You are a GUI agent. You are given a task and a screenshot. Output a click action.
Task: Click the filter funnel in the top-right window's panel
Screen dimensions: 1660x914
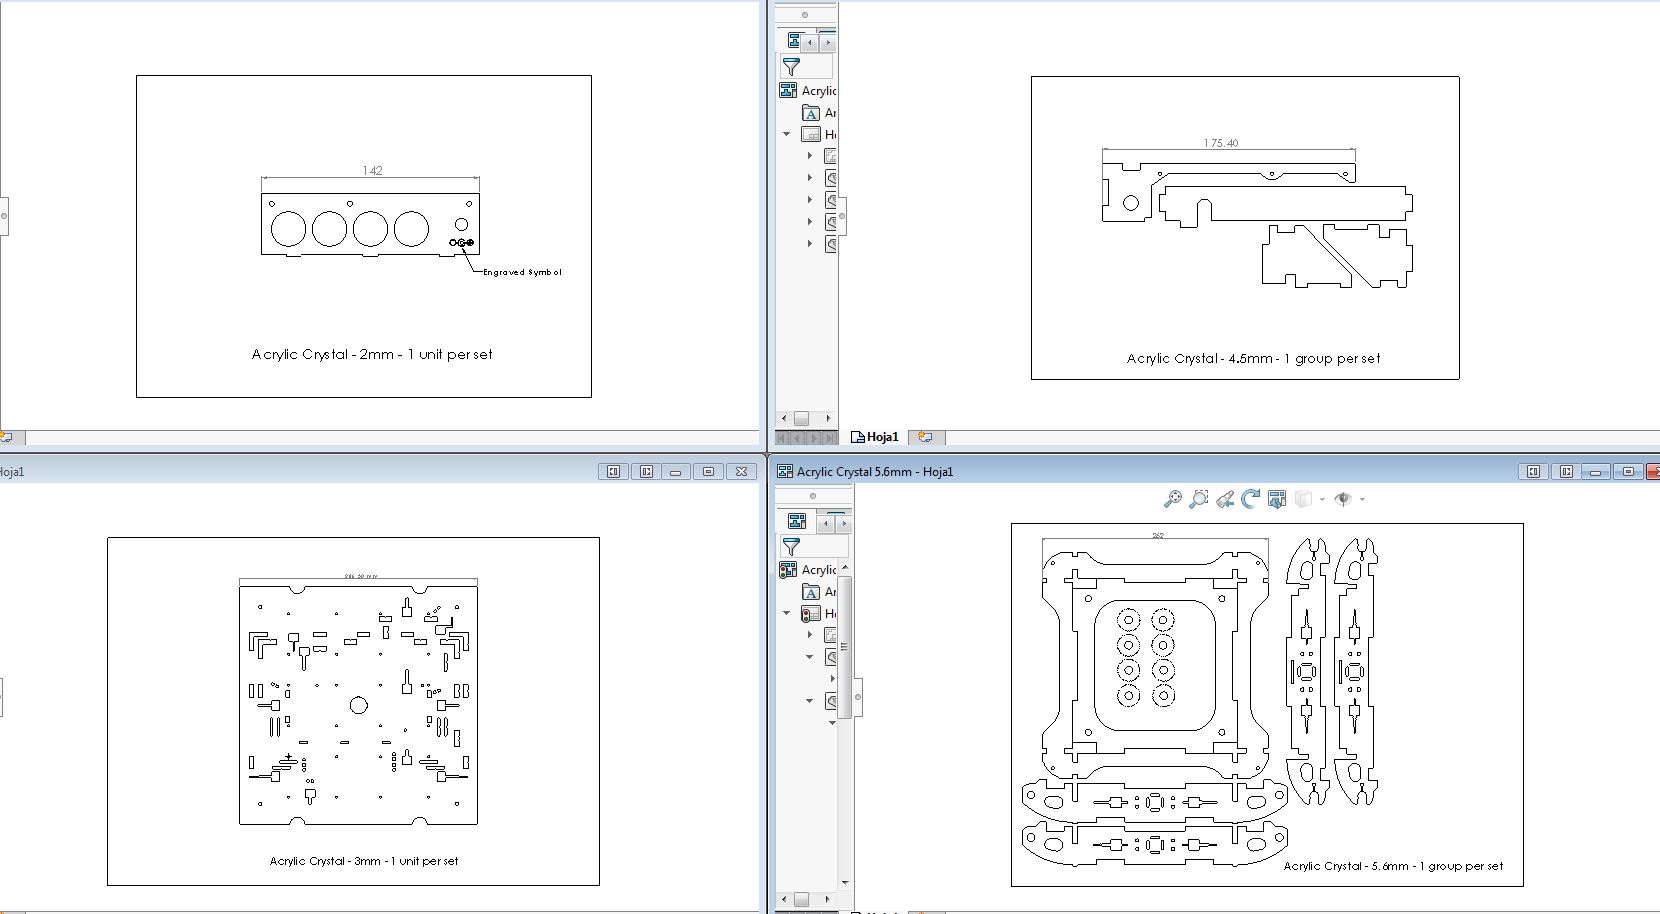tap(792, 67)
